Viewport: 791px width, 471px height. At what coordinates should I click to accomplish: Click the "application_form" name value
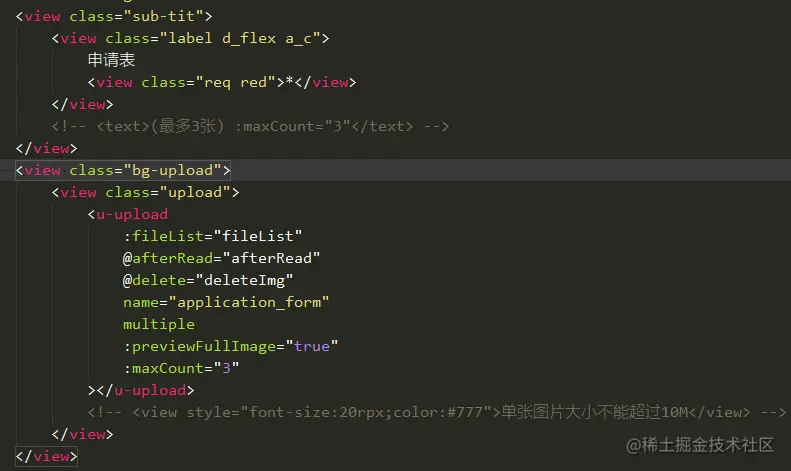[x=249, y=302]
